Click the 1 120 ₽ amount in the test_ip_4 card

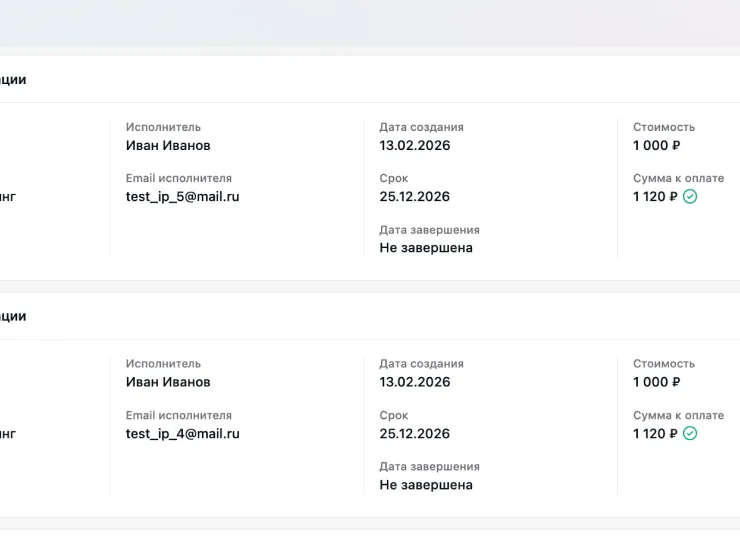click(655, 433)
